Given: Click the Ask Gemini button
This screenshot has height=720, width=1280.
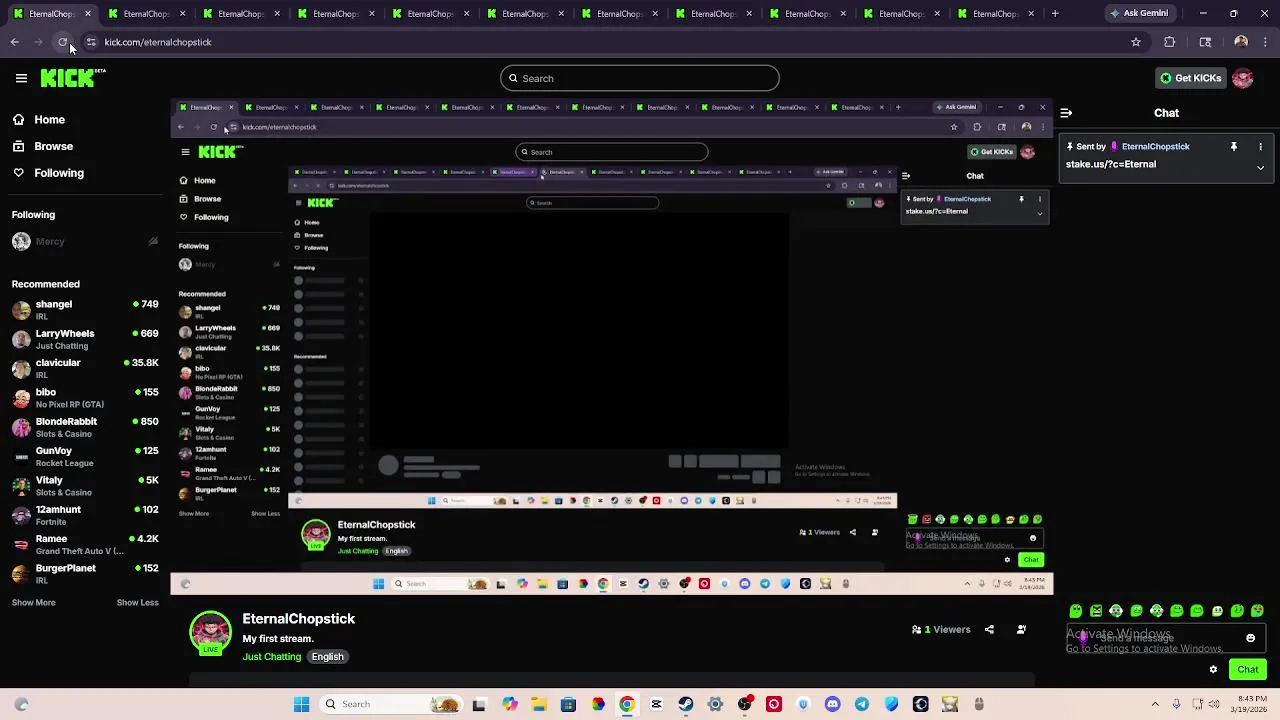Looking at the screenshot, I should click(1139, 13).
